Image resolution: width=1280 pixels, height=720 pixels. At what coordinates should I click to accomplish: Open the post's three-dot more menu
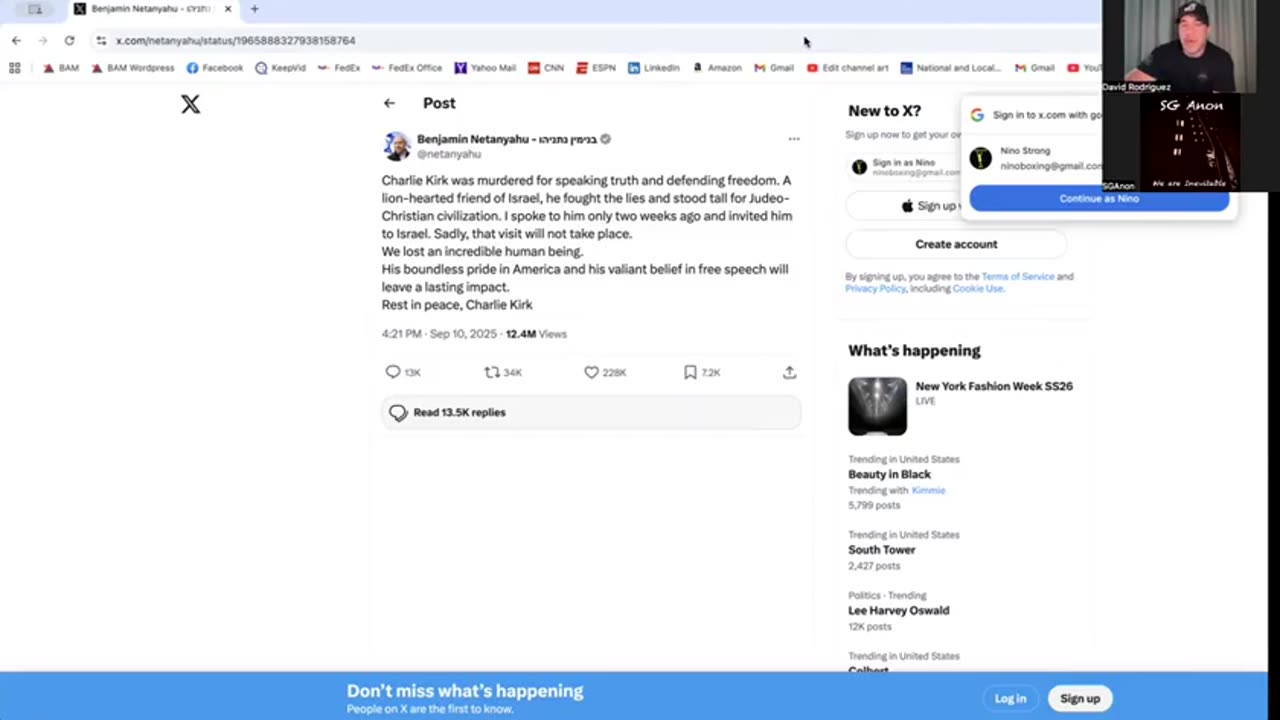coord(794,139)
